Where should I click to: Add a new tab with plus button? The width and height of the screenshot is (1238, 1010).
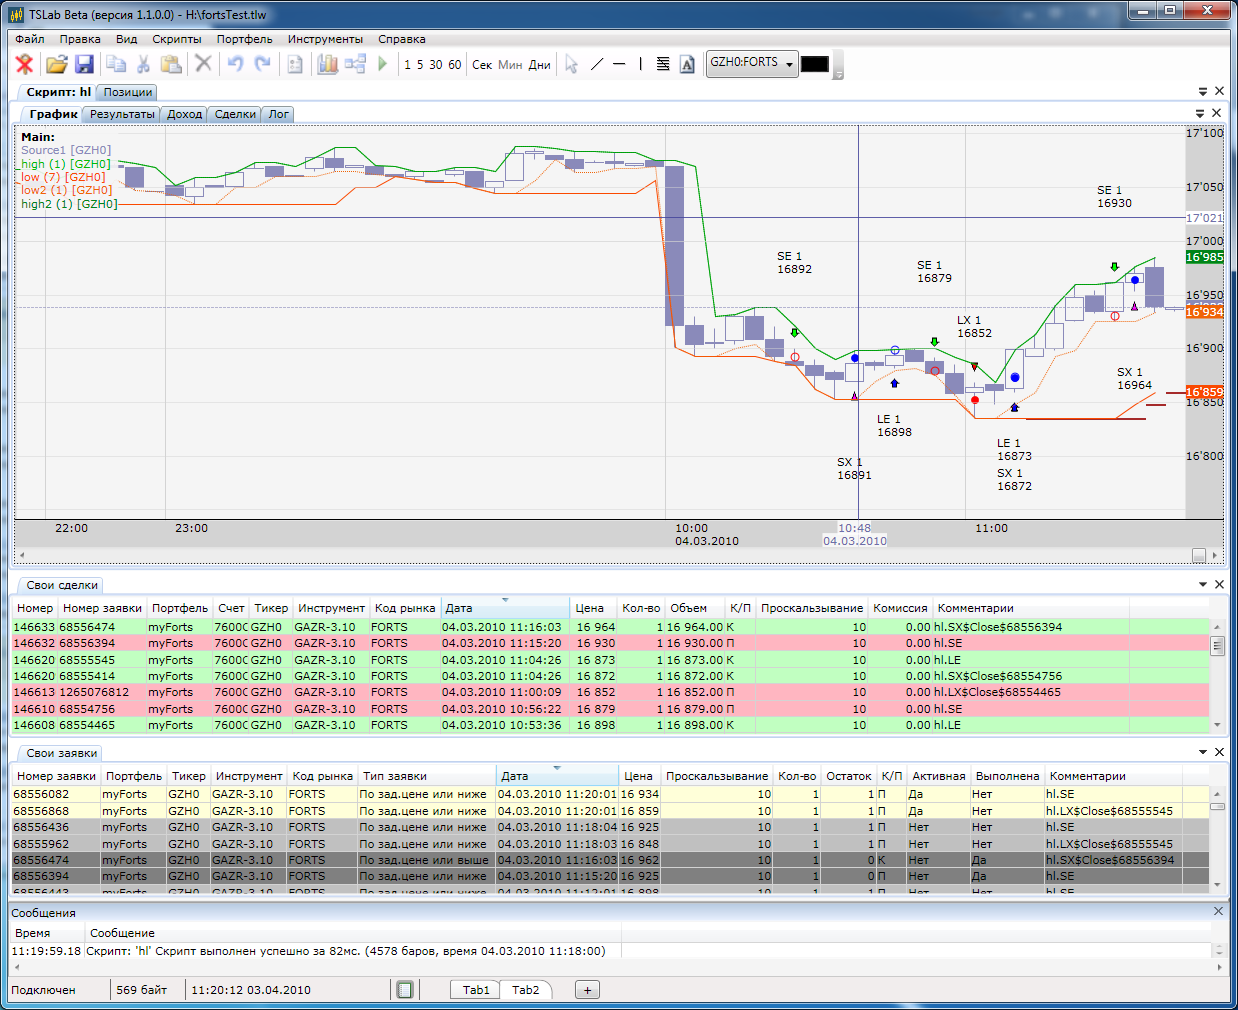pyautogui.click(x=587, y=990)
